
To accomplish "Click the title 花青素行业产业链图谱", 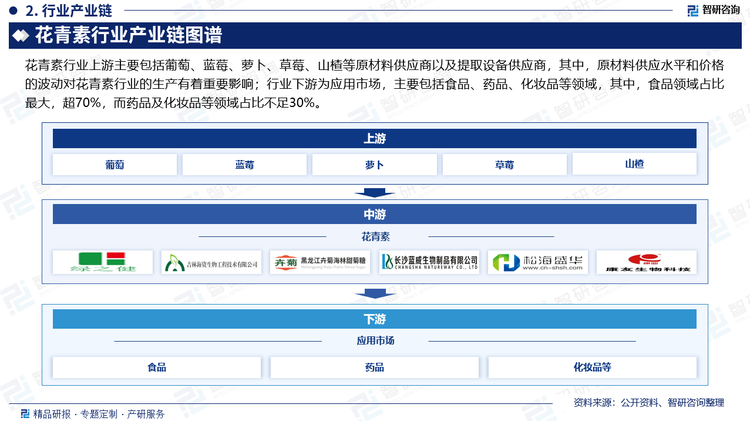I will coord(128,35).
